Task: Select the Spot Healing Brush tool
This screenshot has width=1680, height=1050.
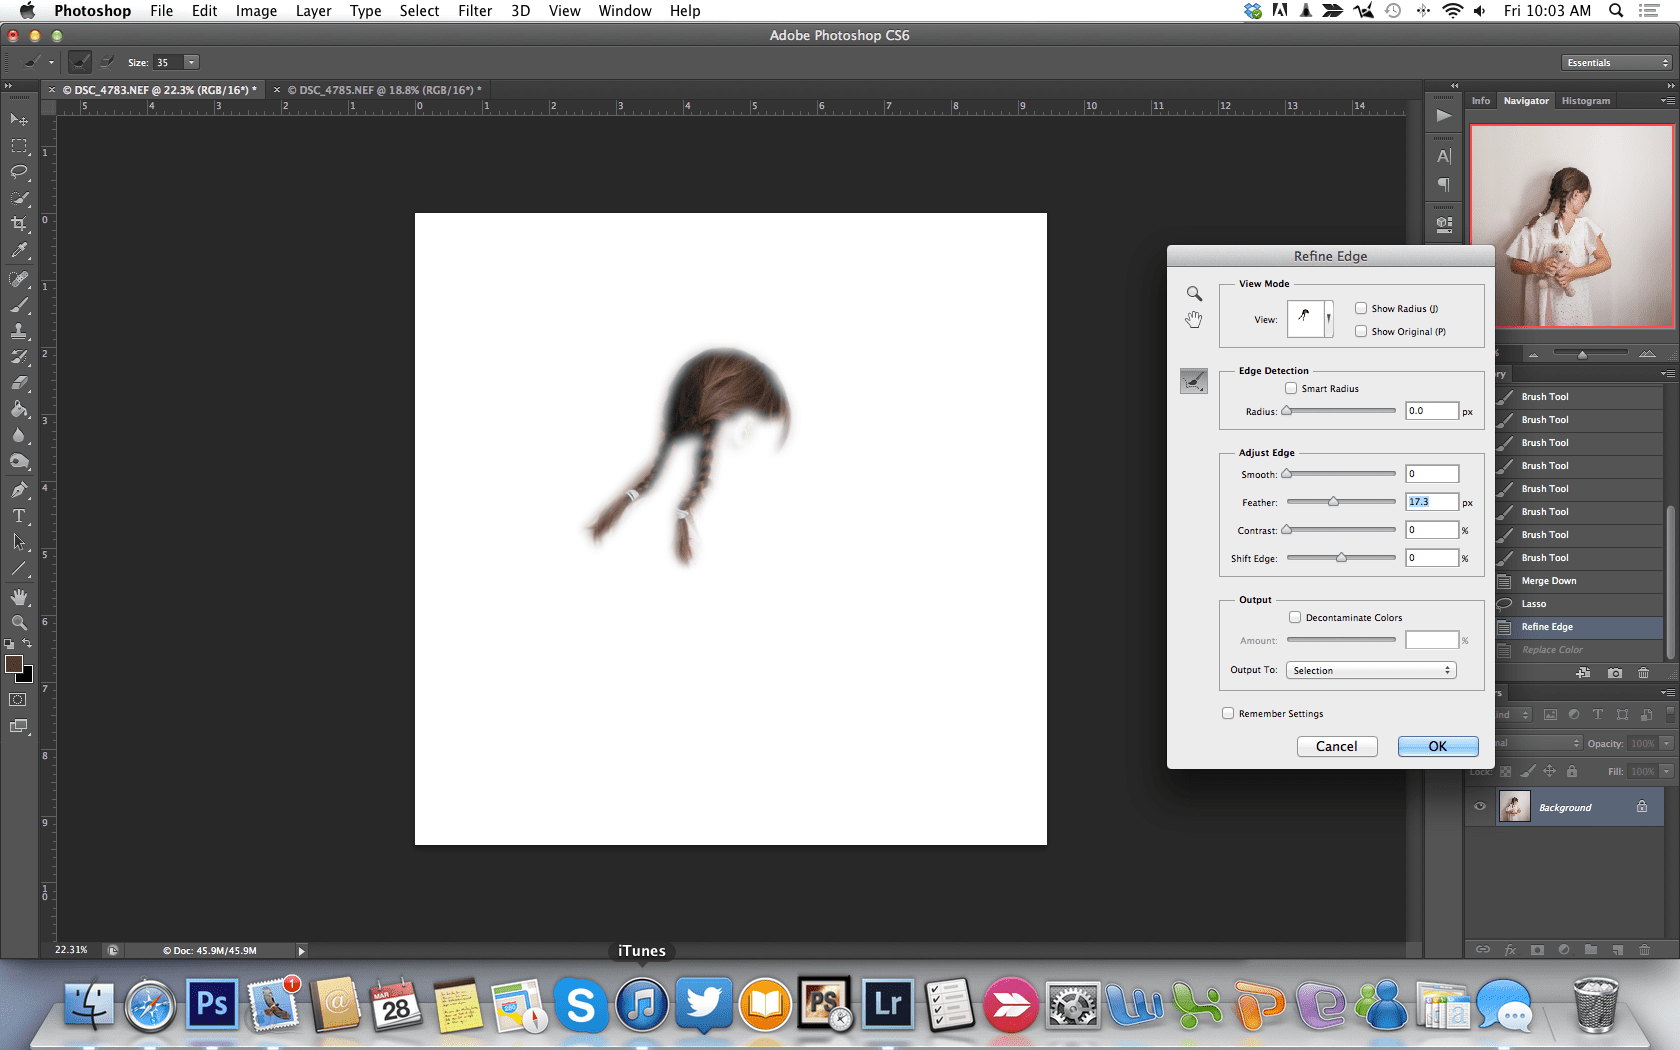Action: (x=19, y=280)
